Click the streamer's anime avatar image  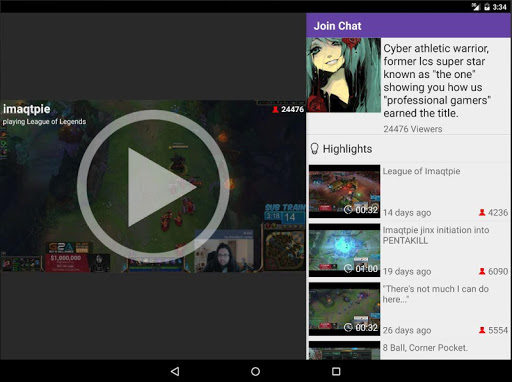pos(343,75)
